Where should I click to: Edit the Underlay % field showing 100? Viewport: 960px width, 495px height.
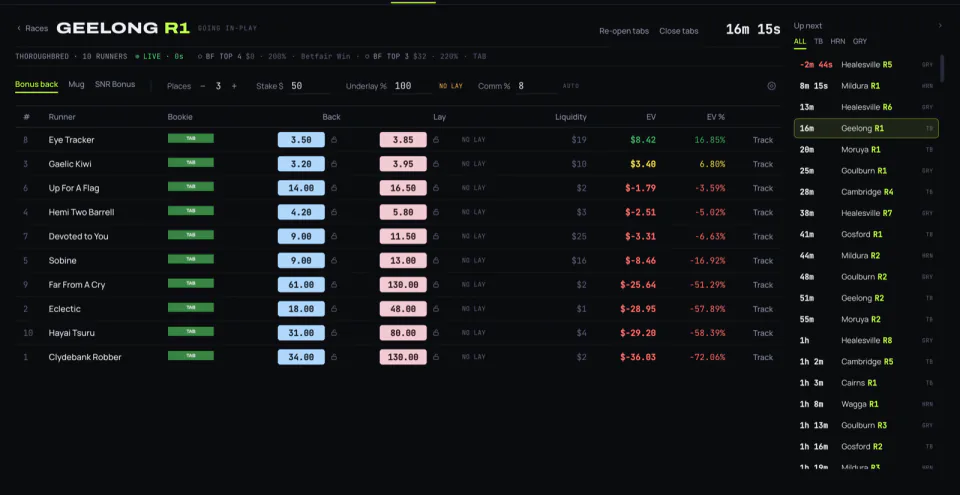(411, 86)
